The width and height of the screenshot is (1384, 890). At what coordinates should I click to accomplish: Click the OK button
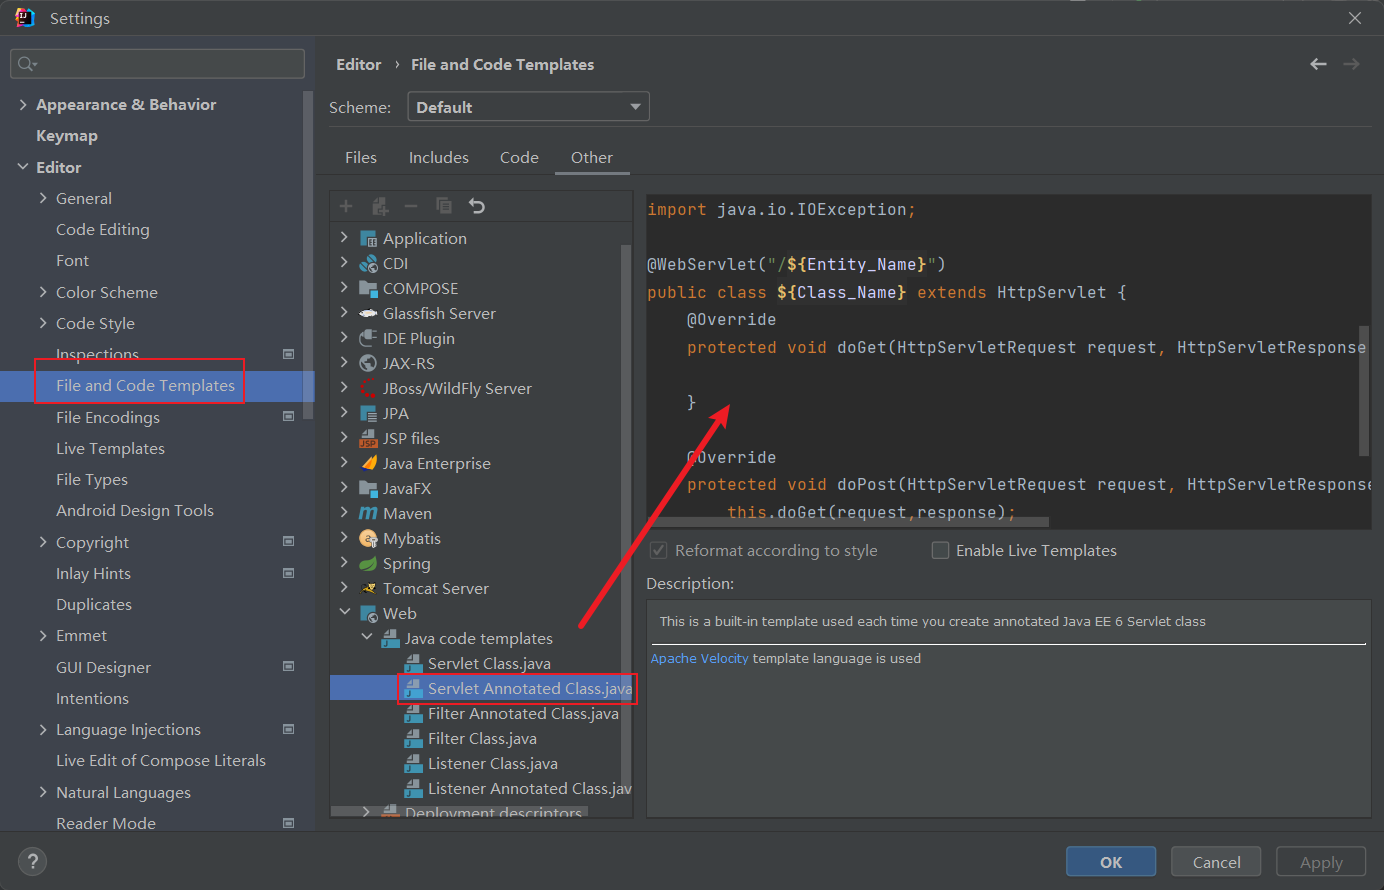(x=1111, y=862)
